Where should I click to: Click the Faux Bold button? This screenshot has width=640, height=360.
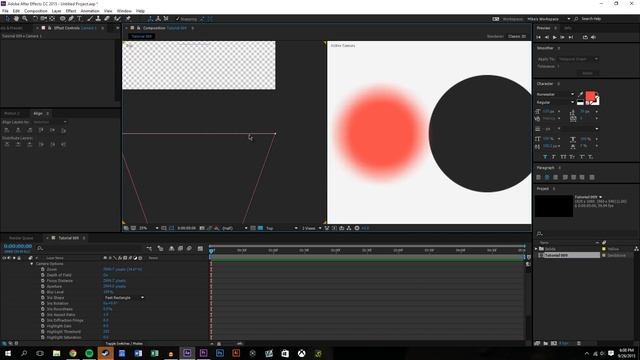click(545, 157)
